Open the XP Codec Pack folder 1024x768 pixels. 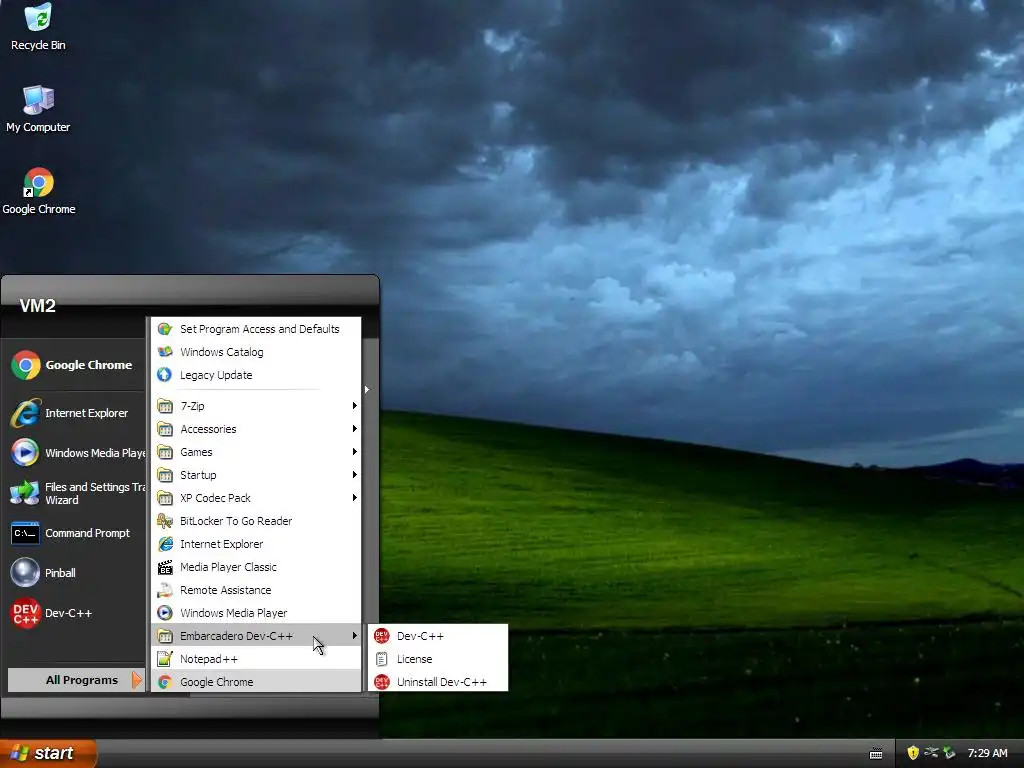256,498
